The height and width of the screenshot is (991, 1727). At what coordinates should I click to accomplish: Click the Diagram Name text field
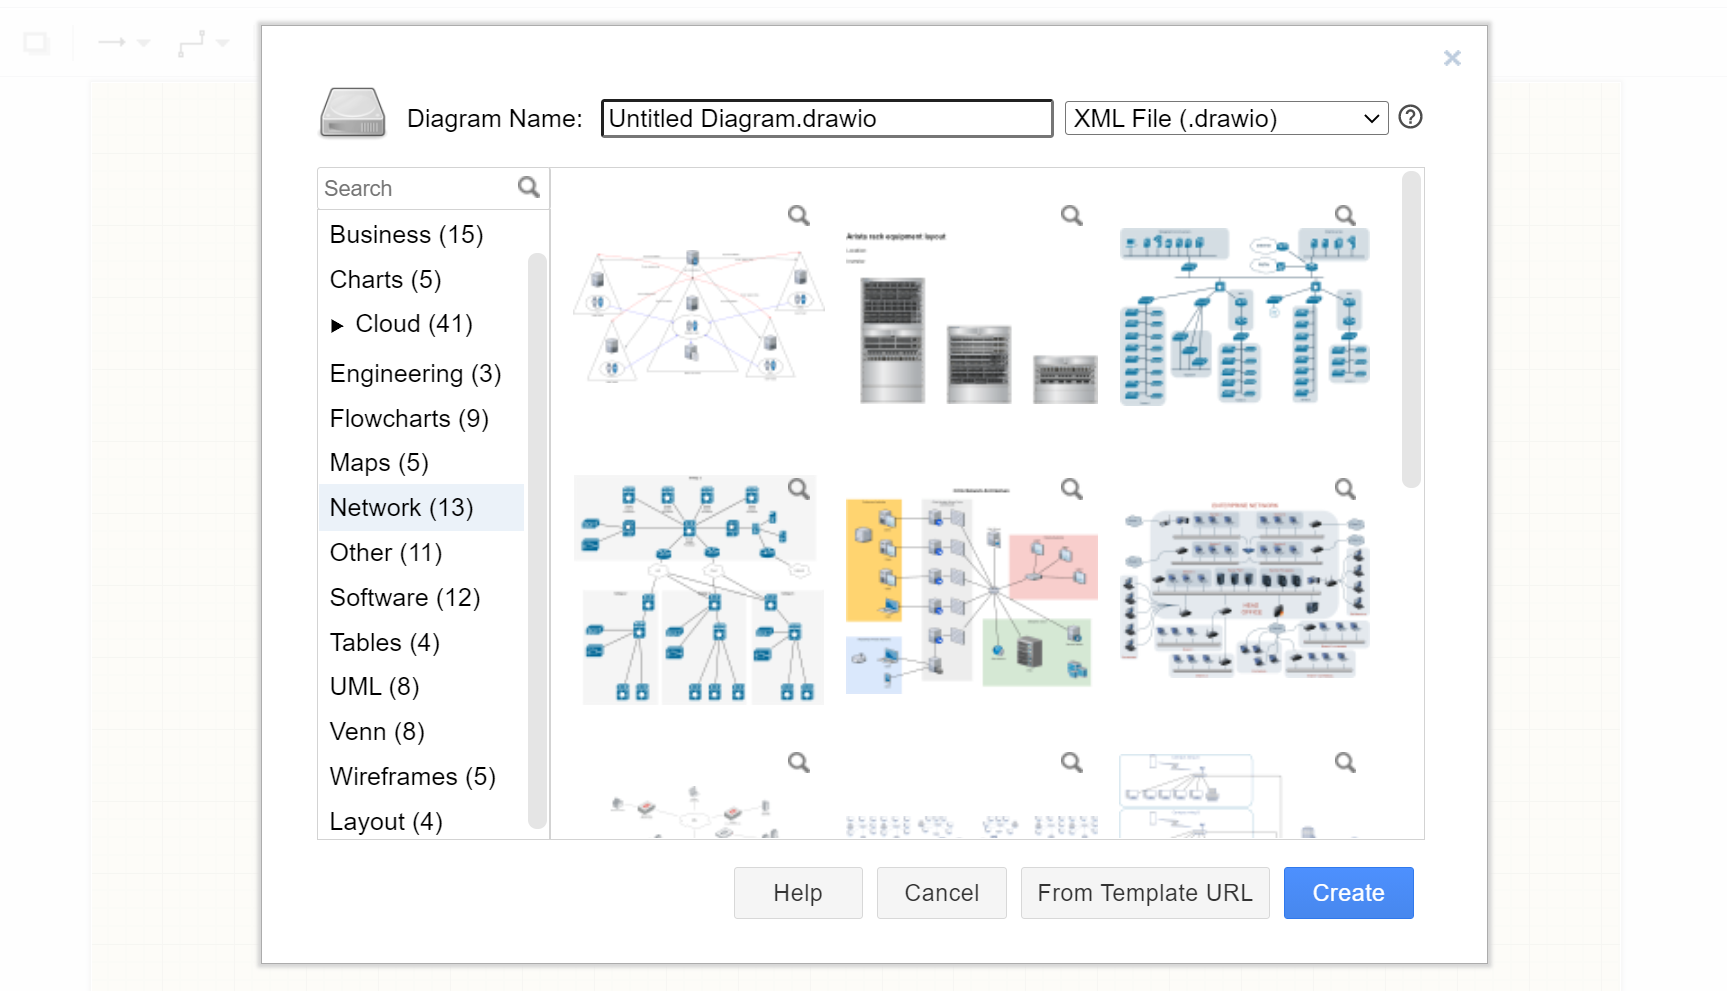826,118
